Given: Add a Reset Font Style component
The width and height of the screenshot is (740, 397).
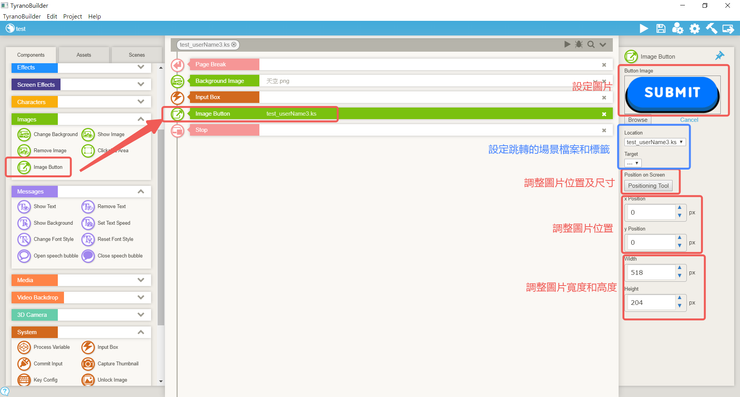Looking at the screenshot, I should [107, 239].
